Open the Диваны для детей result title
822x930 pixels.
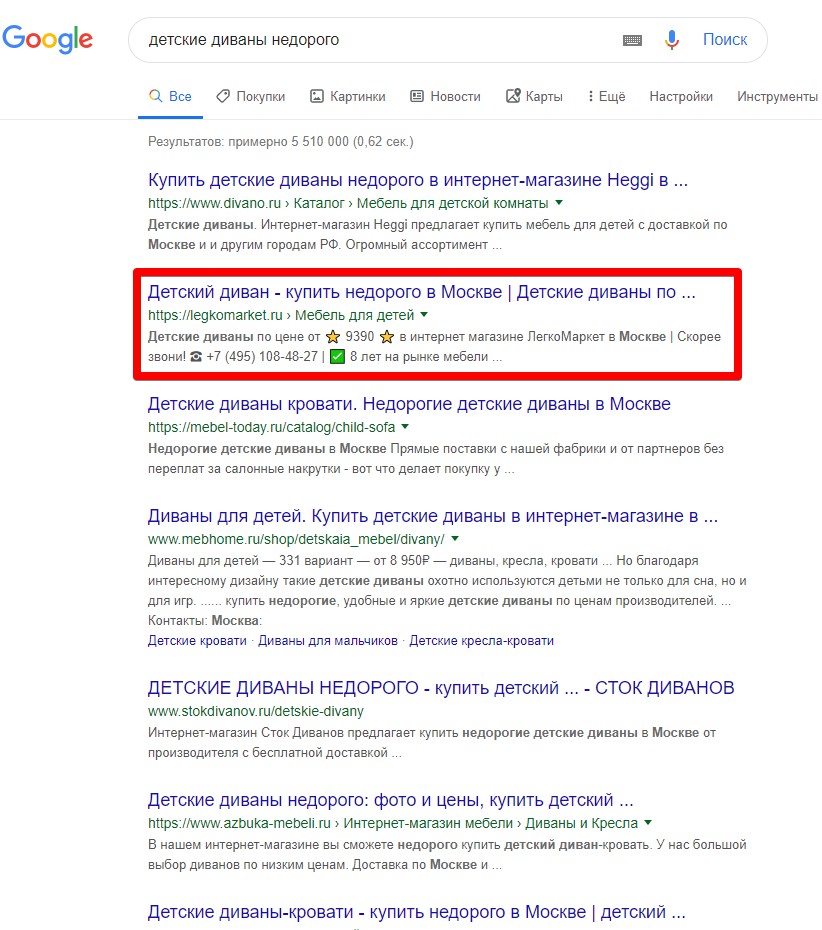pyautogui.click(x=432, y=516)
